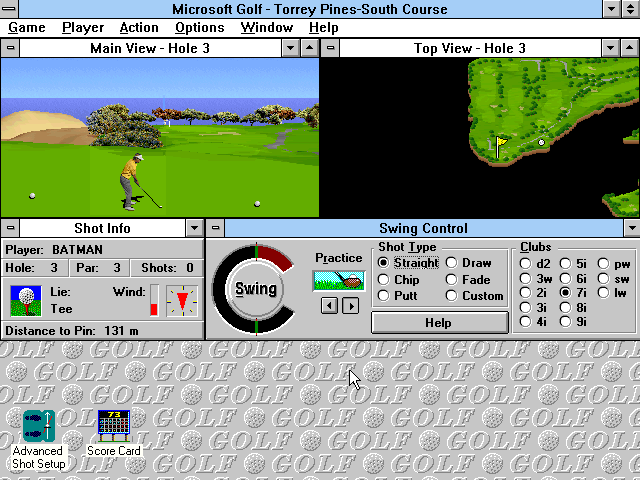The width and height of the screenshot is (640, 480).
Task: Restore the Microsoft Golf application window size
Action: (x=631, y=9)
